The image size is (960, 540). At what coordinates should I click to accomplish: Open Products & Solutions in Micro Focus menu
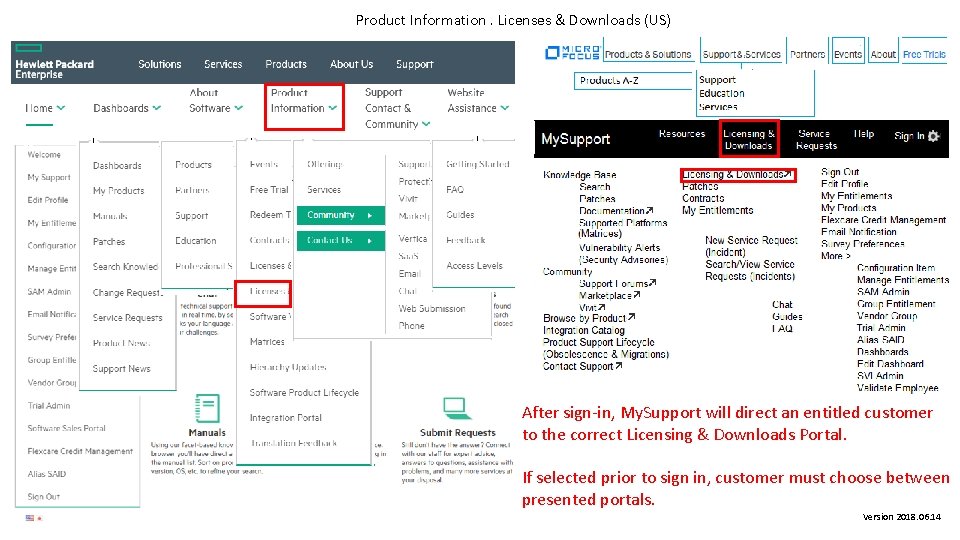648,54
